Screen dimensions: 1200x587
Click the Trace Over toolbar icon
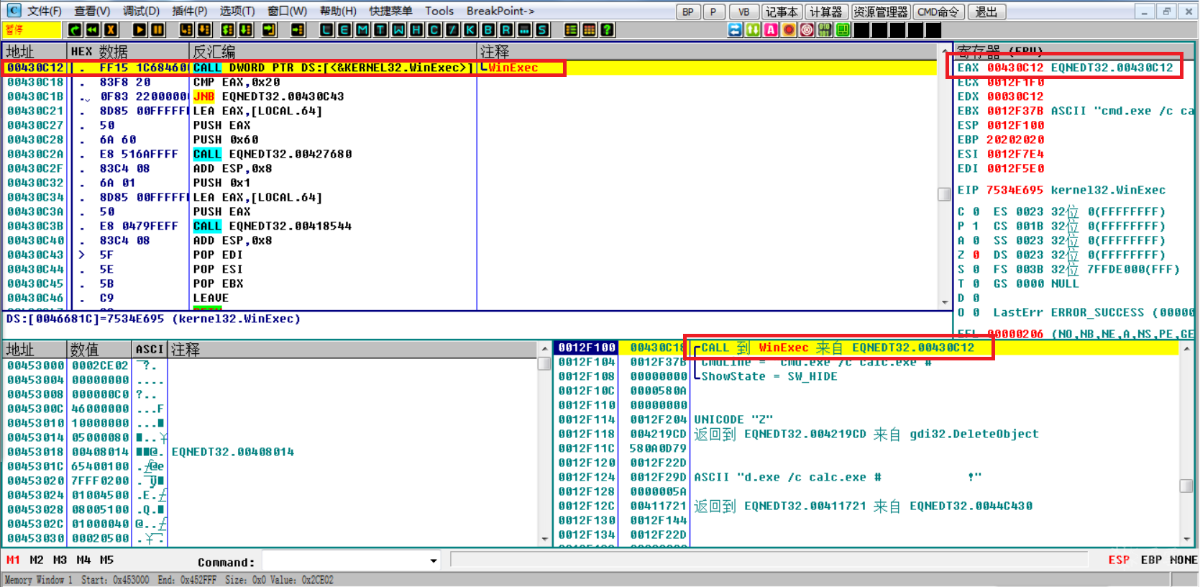click(244, 30)
